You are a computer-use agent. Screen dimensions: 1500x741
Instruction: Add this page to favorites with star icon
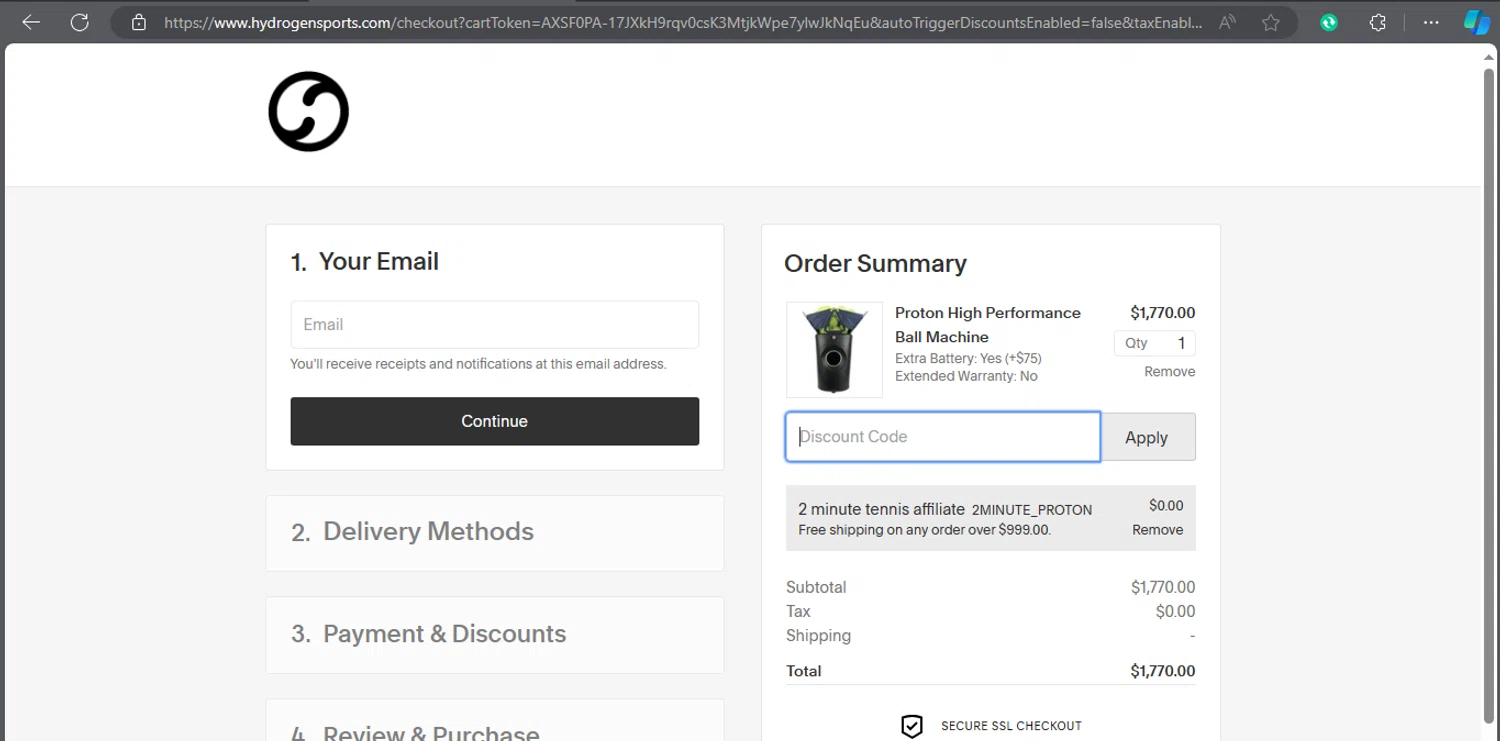coord(1271,22)
